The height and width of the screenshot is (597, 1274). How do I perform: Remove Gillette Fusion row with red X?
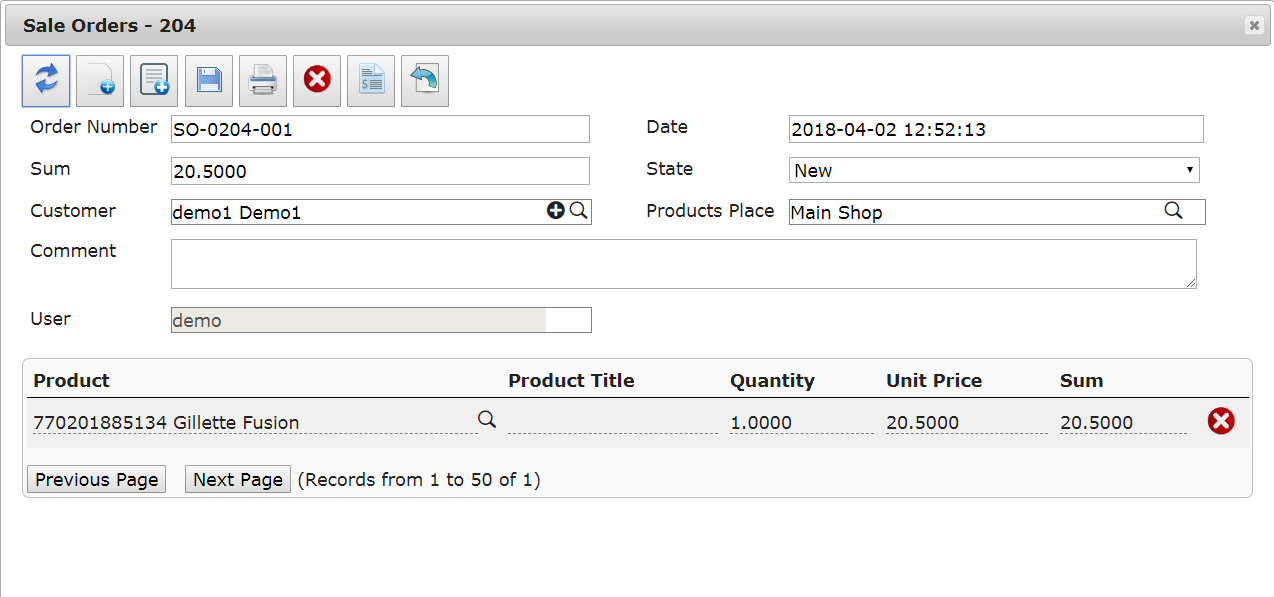coord(1221,421)
